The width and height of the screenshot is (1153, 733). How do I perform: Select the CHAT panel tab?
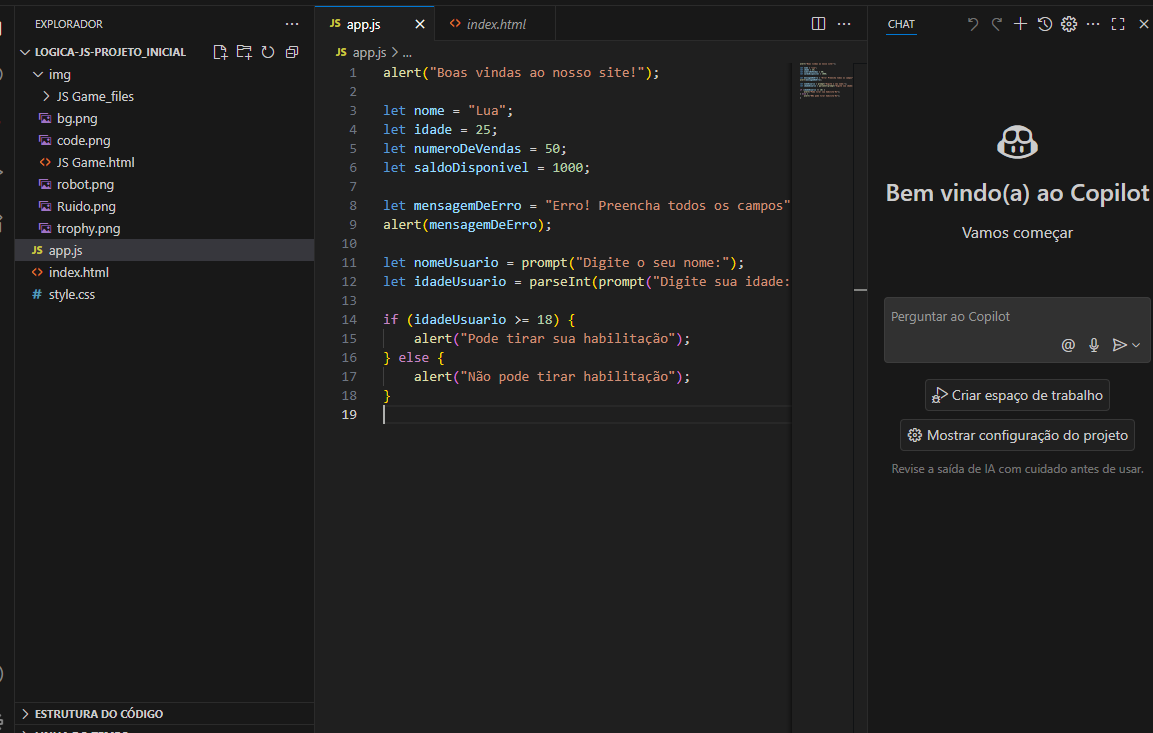[x=901, y=24]
